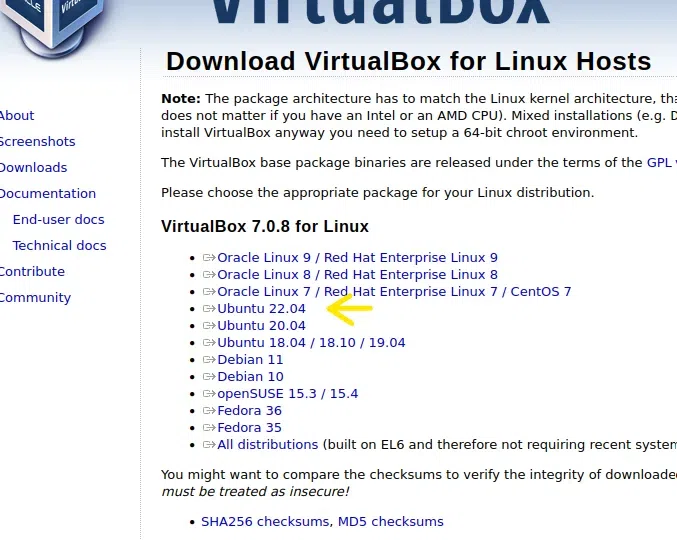Open the SHA256 checksums link
The height and width of the screenshot is (540, 677).
tap(266, 521)
